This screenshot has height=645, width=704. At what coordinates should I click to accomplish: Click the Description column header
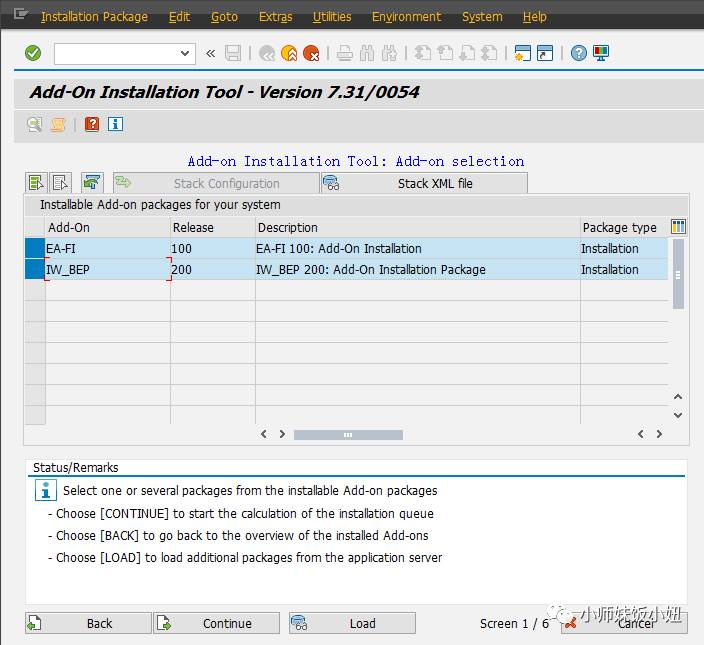(x=418, y=228)
